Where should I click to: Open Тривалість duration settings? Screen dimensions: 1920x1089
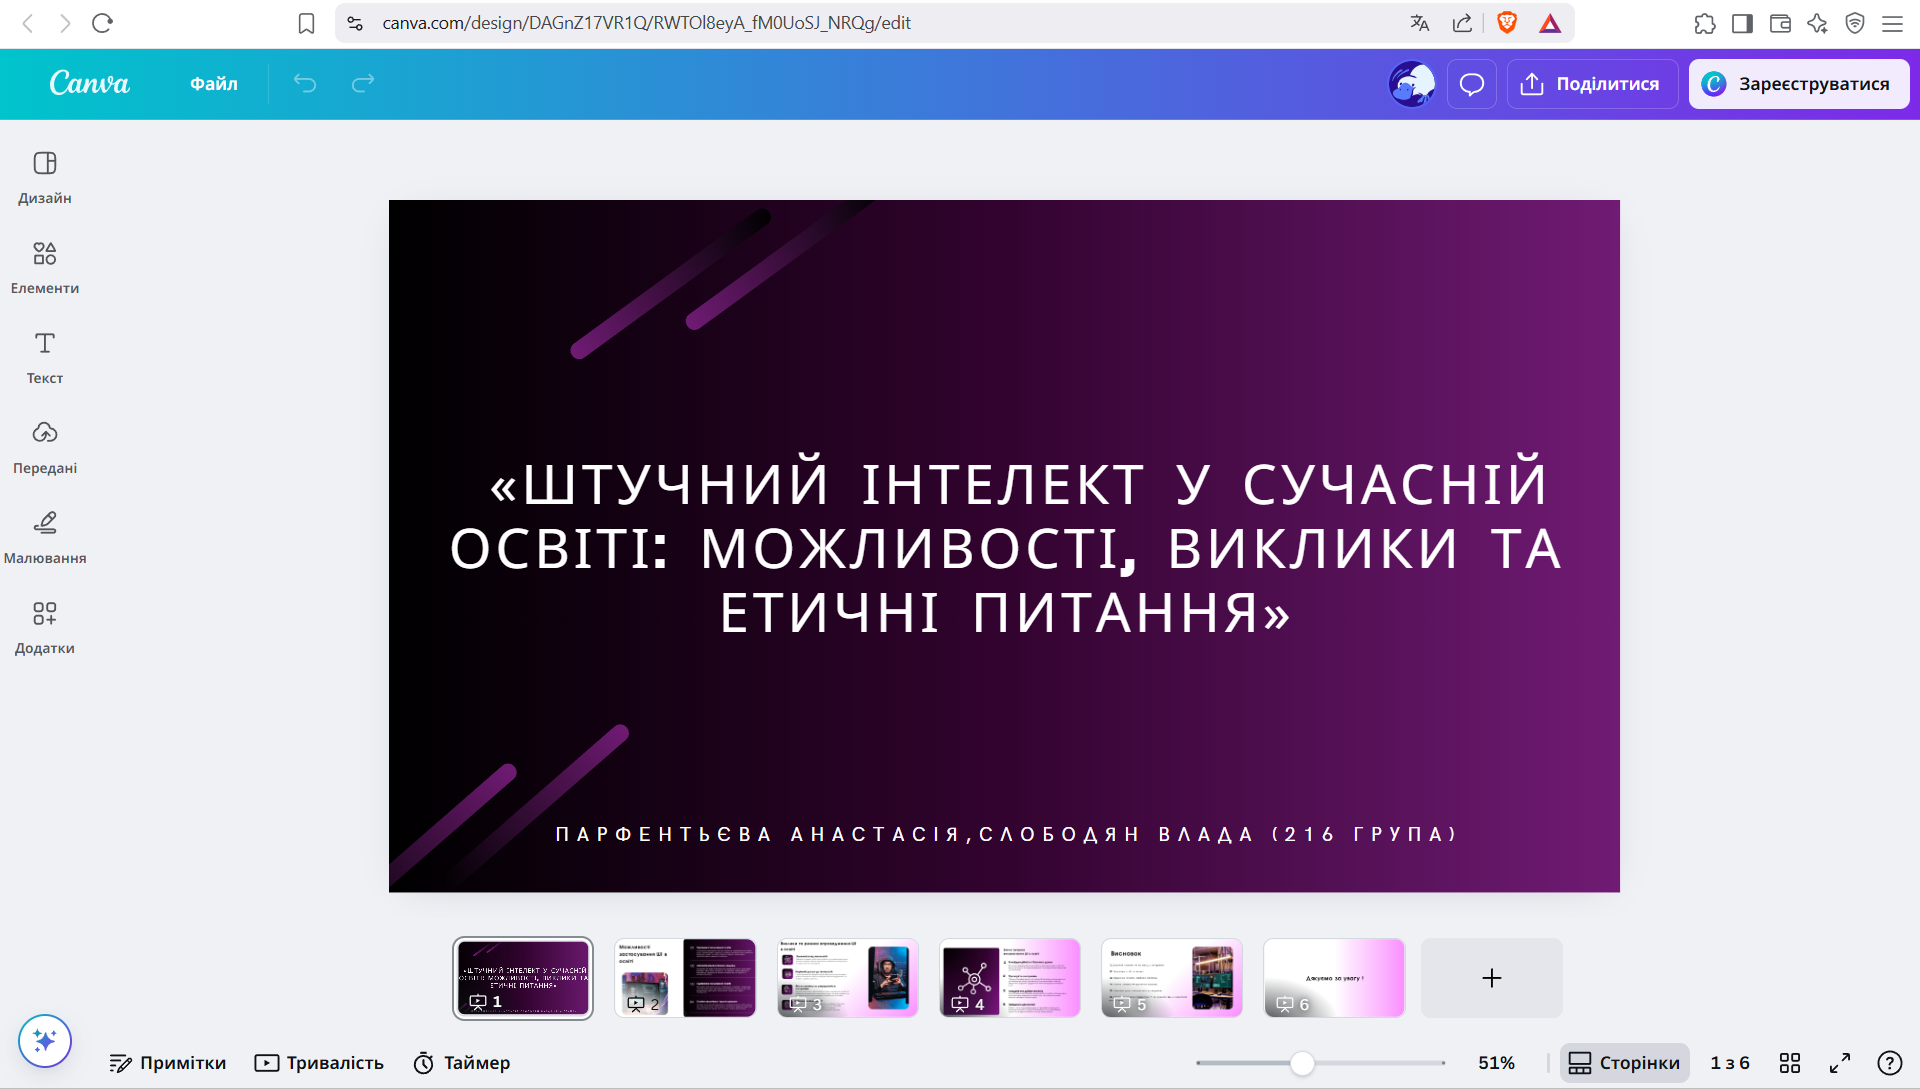pos(319,1063)
